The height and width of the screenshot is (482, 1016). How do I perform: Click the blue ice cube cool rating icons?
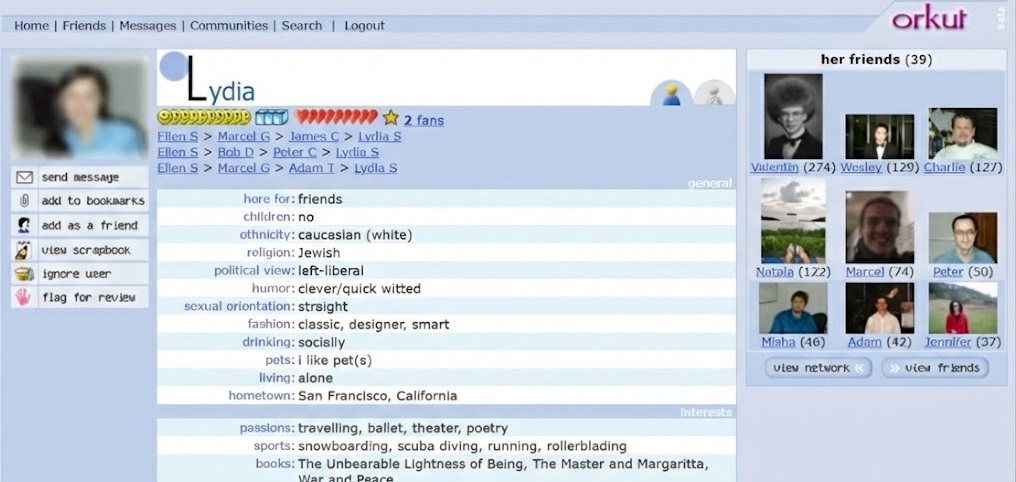[x=271, y=117]
